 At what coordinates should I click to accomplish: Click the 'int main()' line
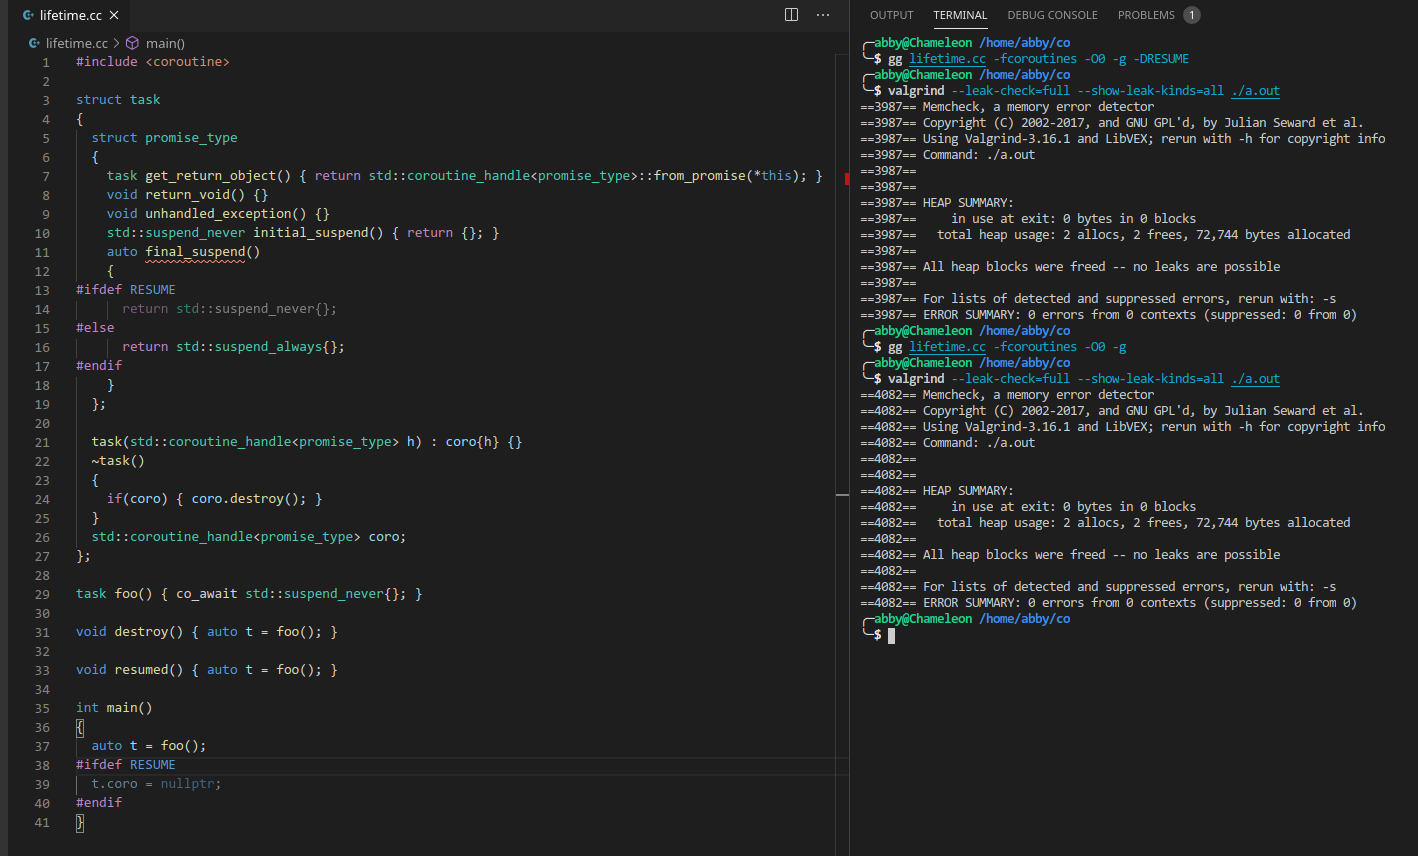click(x=114, y=708)
